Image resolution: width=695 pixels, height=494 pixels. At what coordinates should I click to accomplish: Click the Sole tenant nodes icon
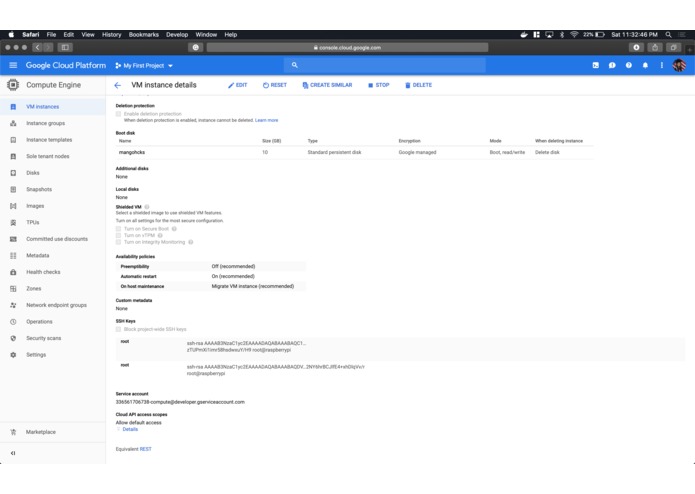13,156
